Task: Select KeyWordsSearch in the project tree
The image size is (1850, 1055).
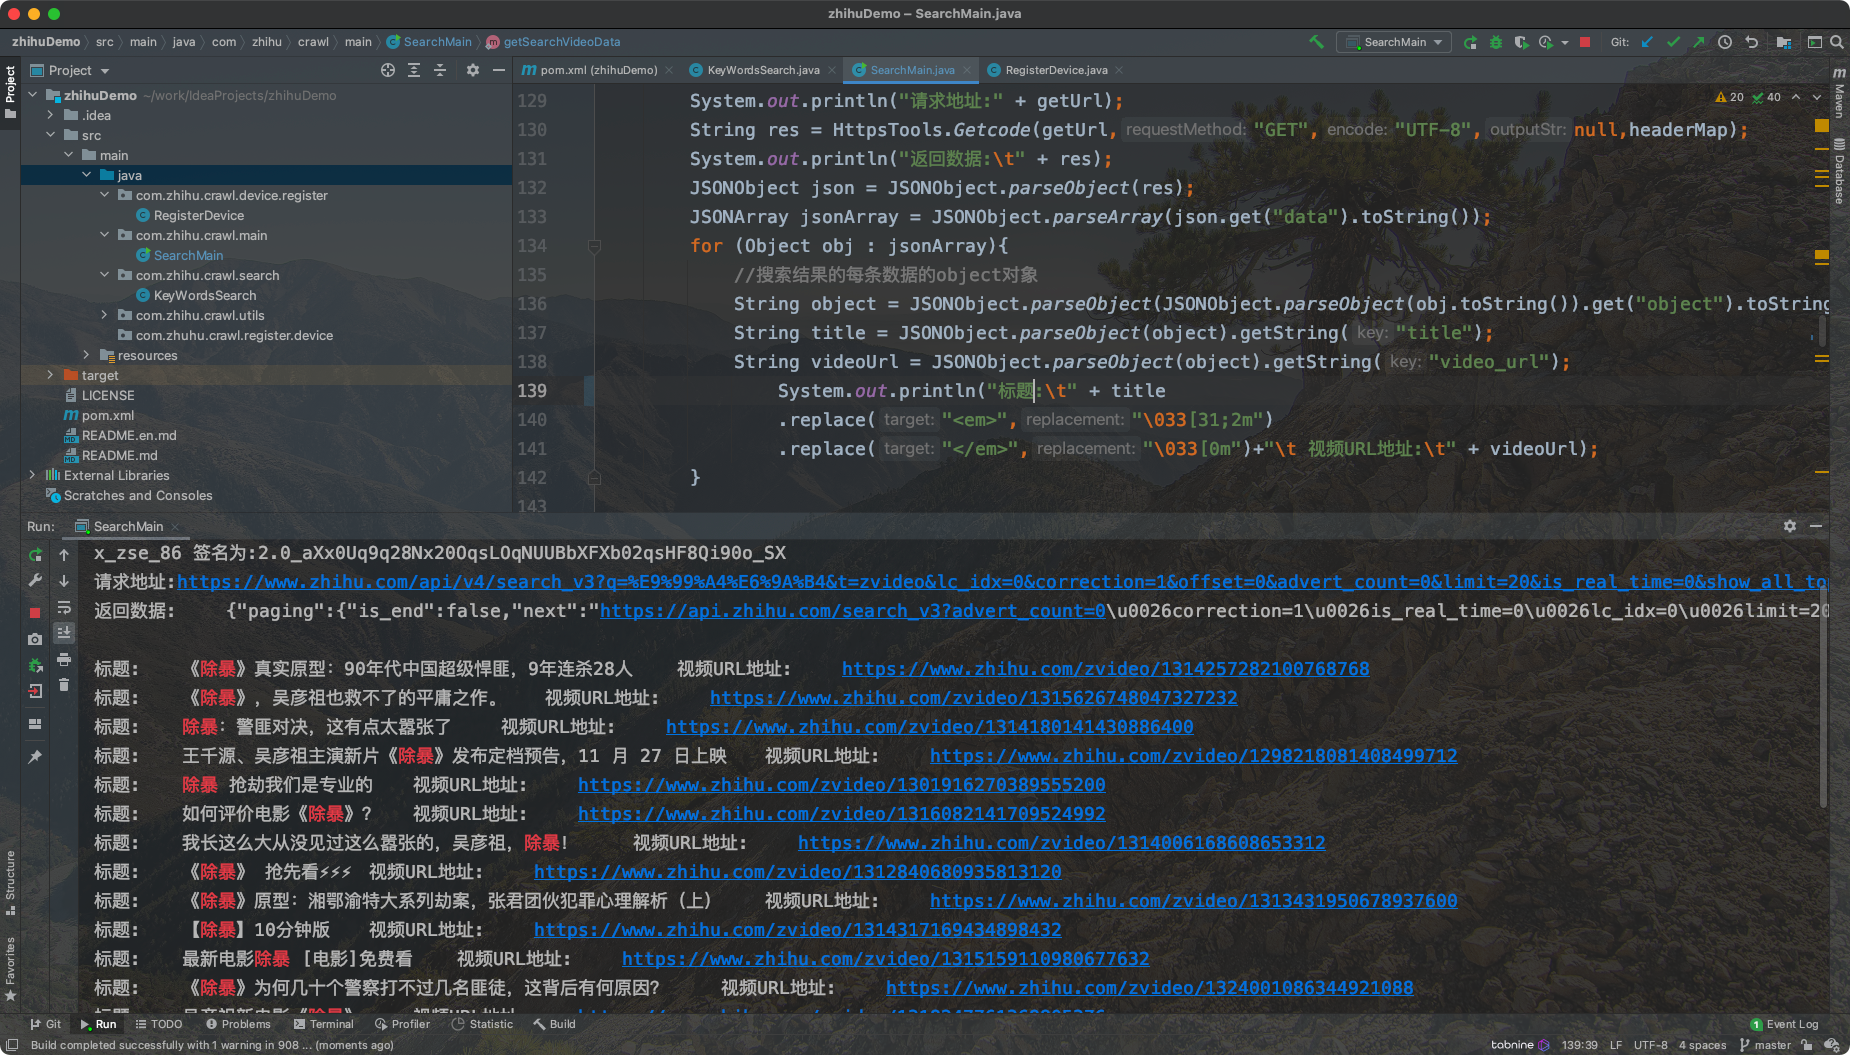Action: [204, 295]
